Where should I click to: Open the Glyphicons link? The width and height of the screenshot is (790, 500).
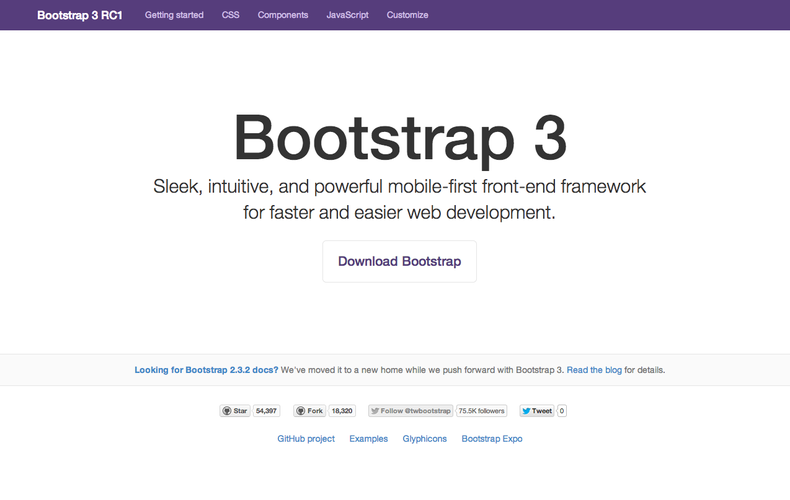click(x=424, y=439)
